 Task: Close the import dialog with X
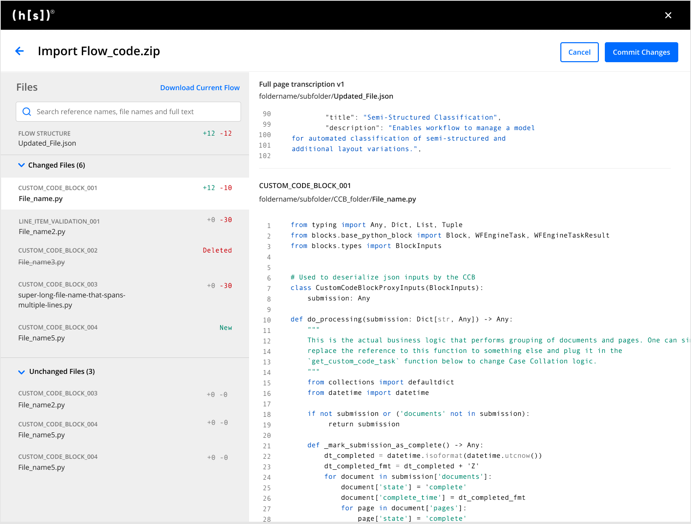point(668,15)
